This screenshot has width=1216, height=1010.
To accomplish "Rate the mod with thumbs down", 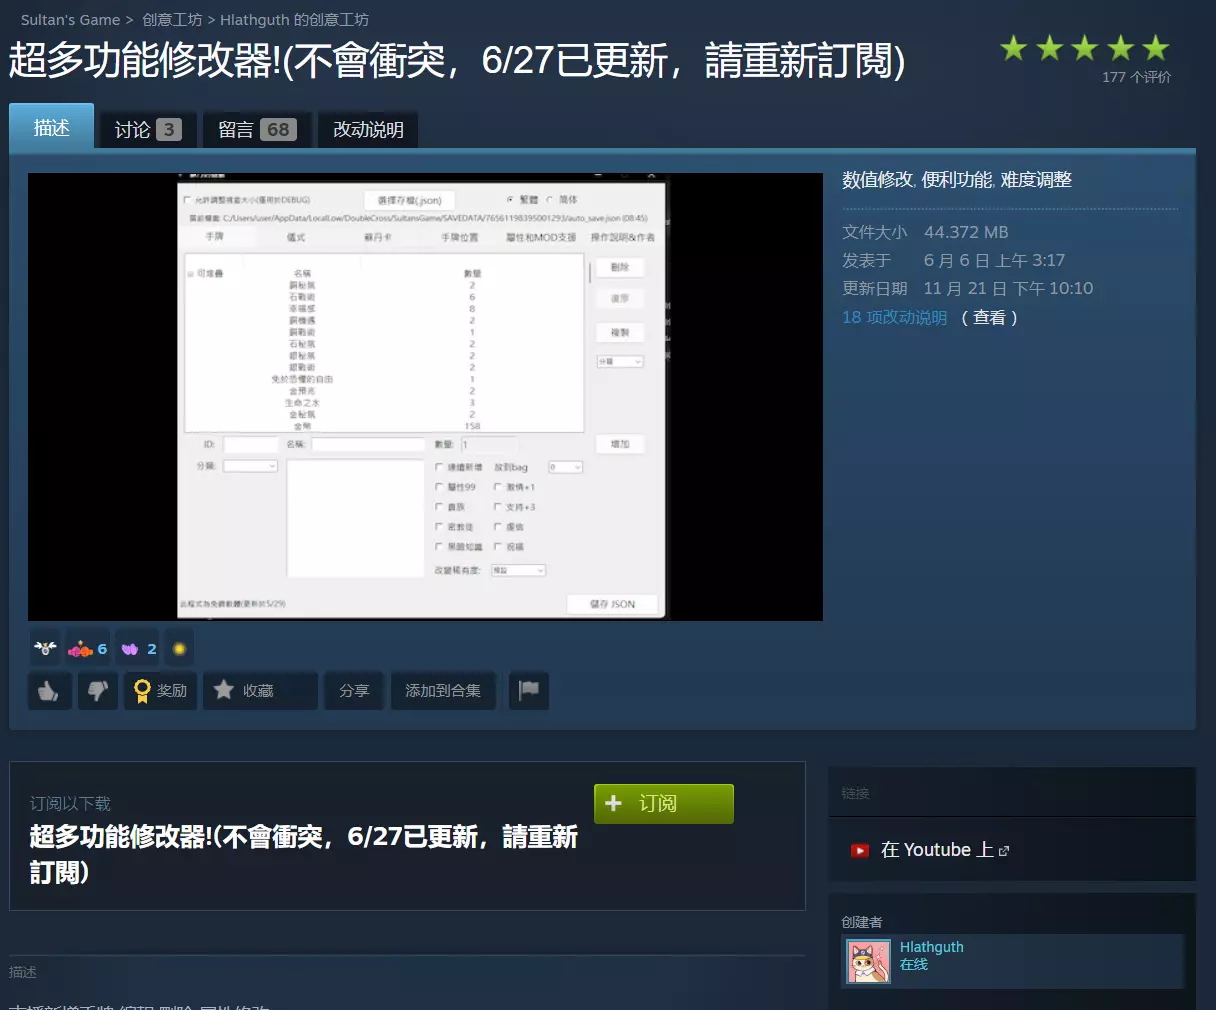I will [97, 691].
